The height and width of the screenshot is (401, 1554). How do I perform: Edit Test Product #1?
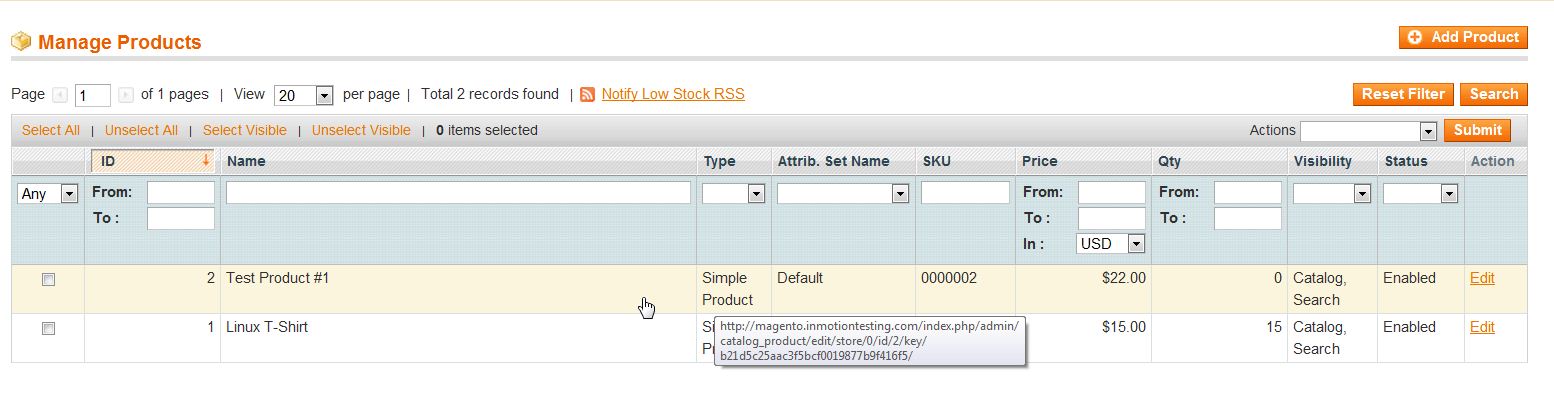pyautogui.click(x=1482, y=278)
